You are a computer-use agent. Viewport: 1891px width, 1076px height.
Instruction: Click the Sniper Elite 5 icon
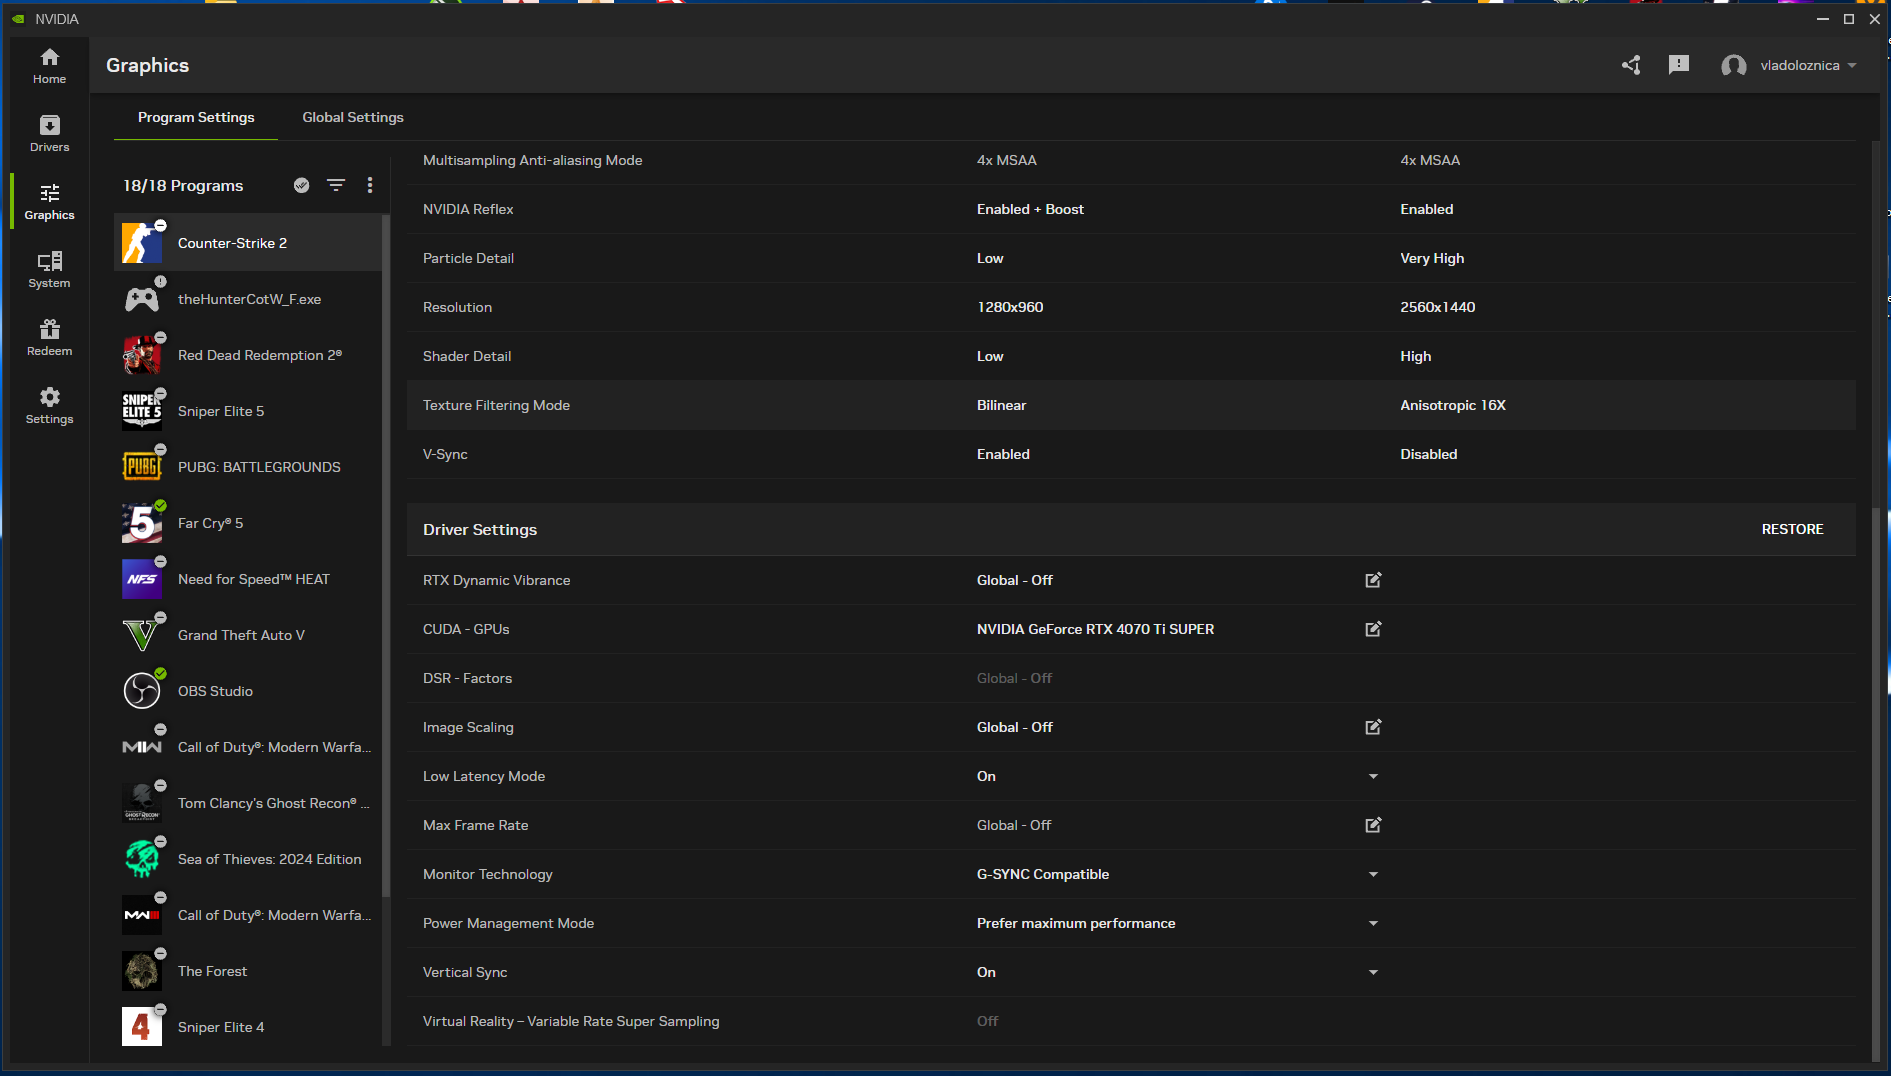[141, 411]
